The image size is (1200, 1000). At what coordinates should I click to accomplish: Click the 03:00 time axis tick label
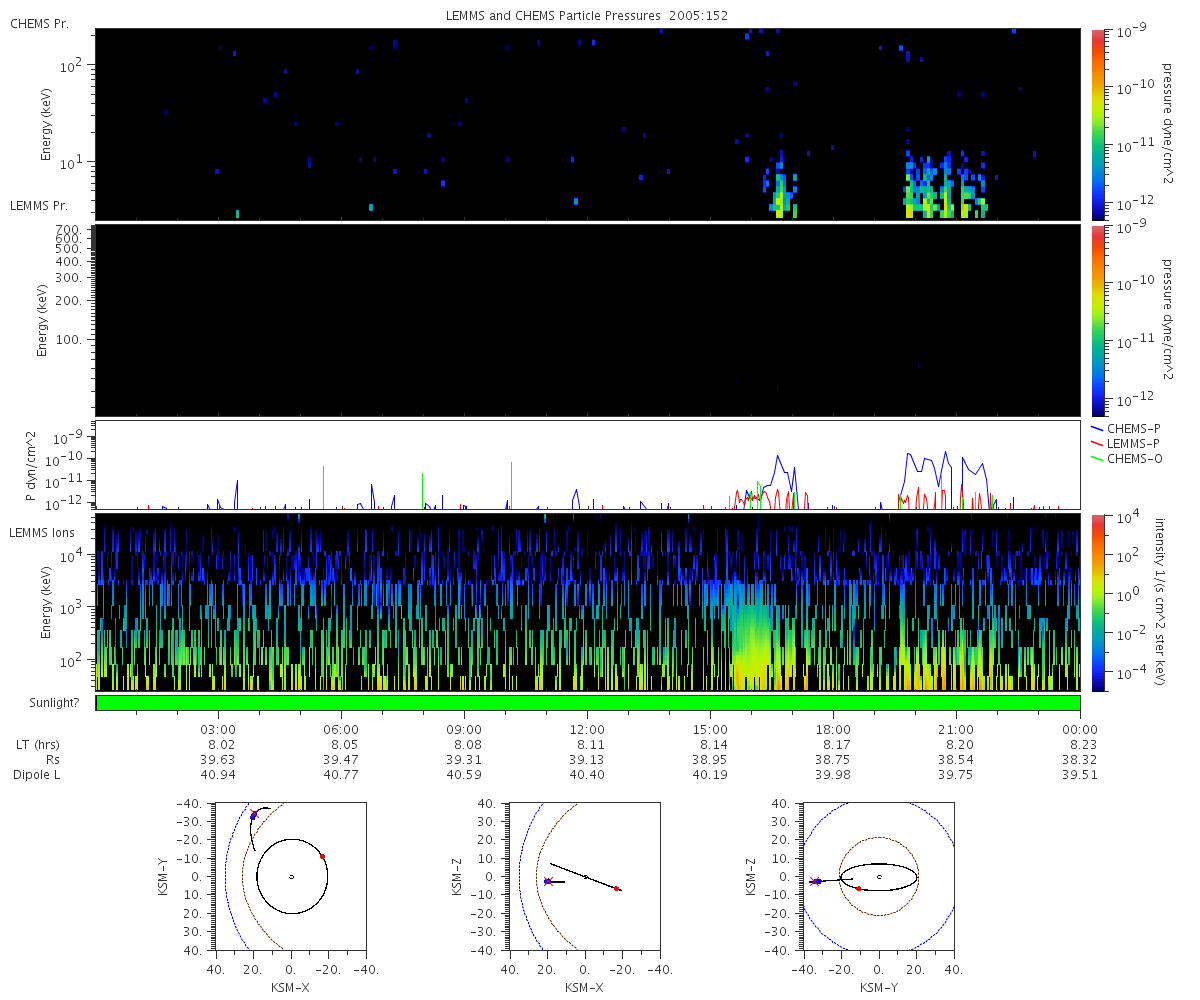click(218, 730)
